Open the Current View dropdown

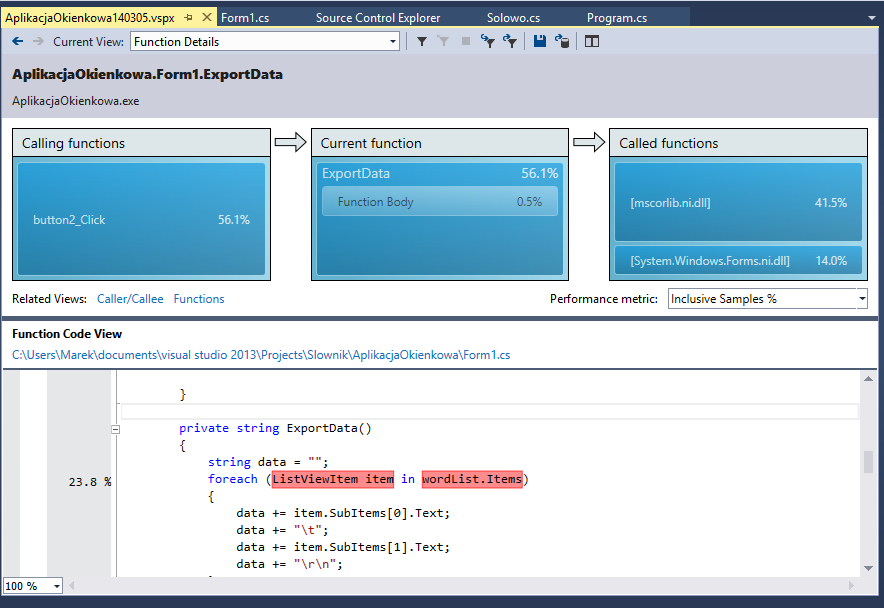pos(392,42)
